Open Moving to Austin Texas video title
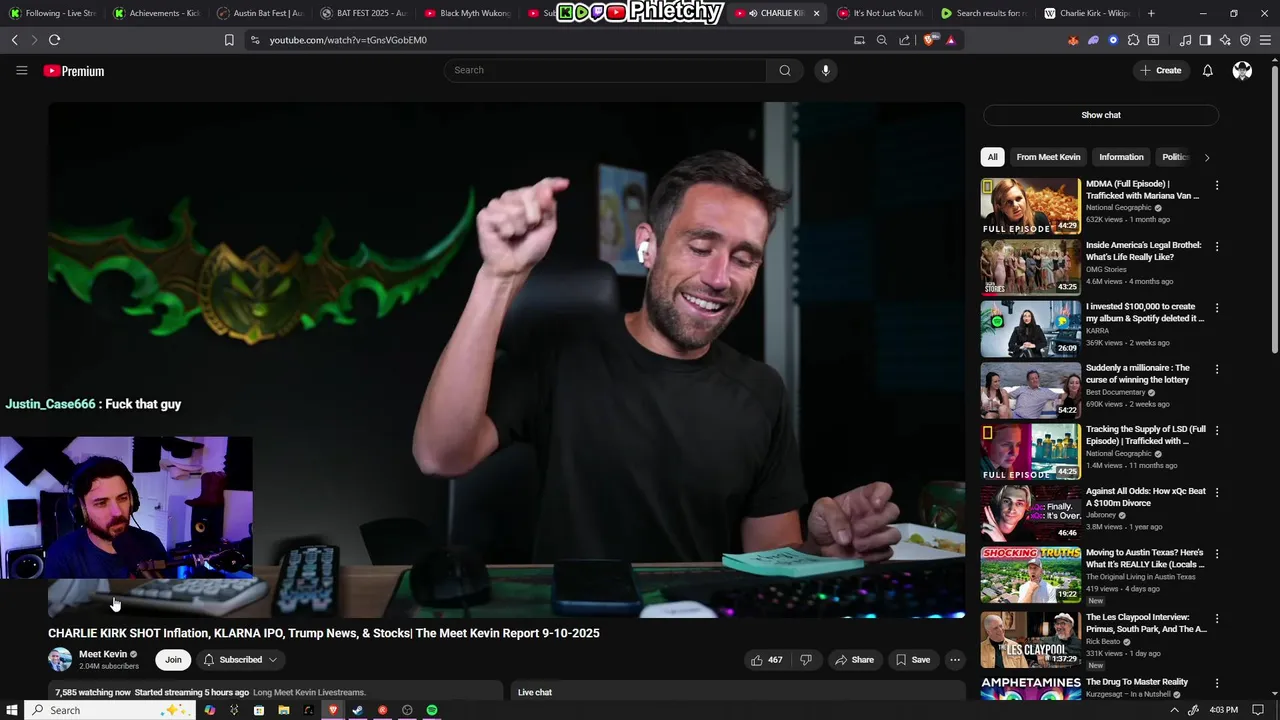1280x720 pixels. 1145,558
